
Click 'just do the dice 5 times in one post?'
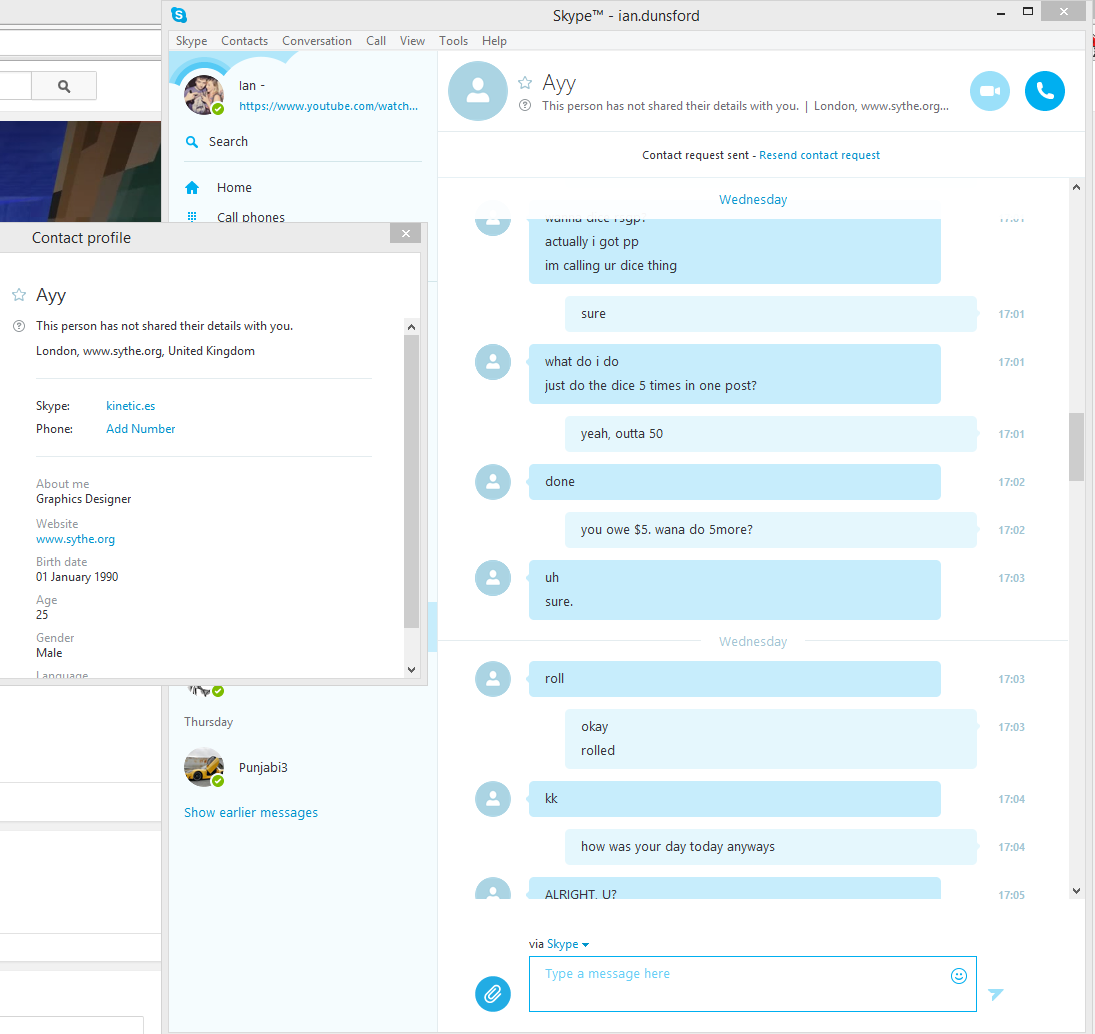click(651, 385)
